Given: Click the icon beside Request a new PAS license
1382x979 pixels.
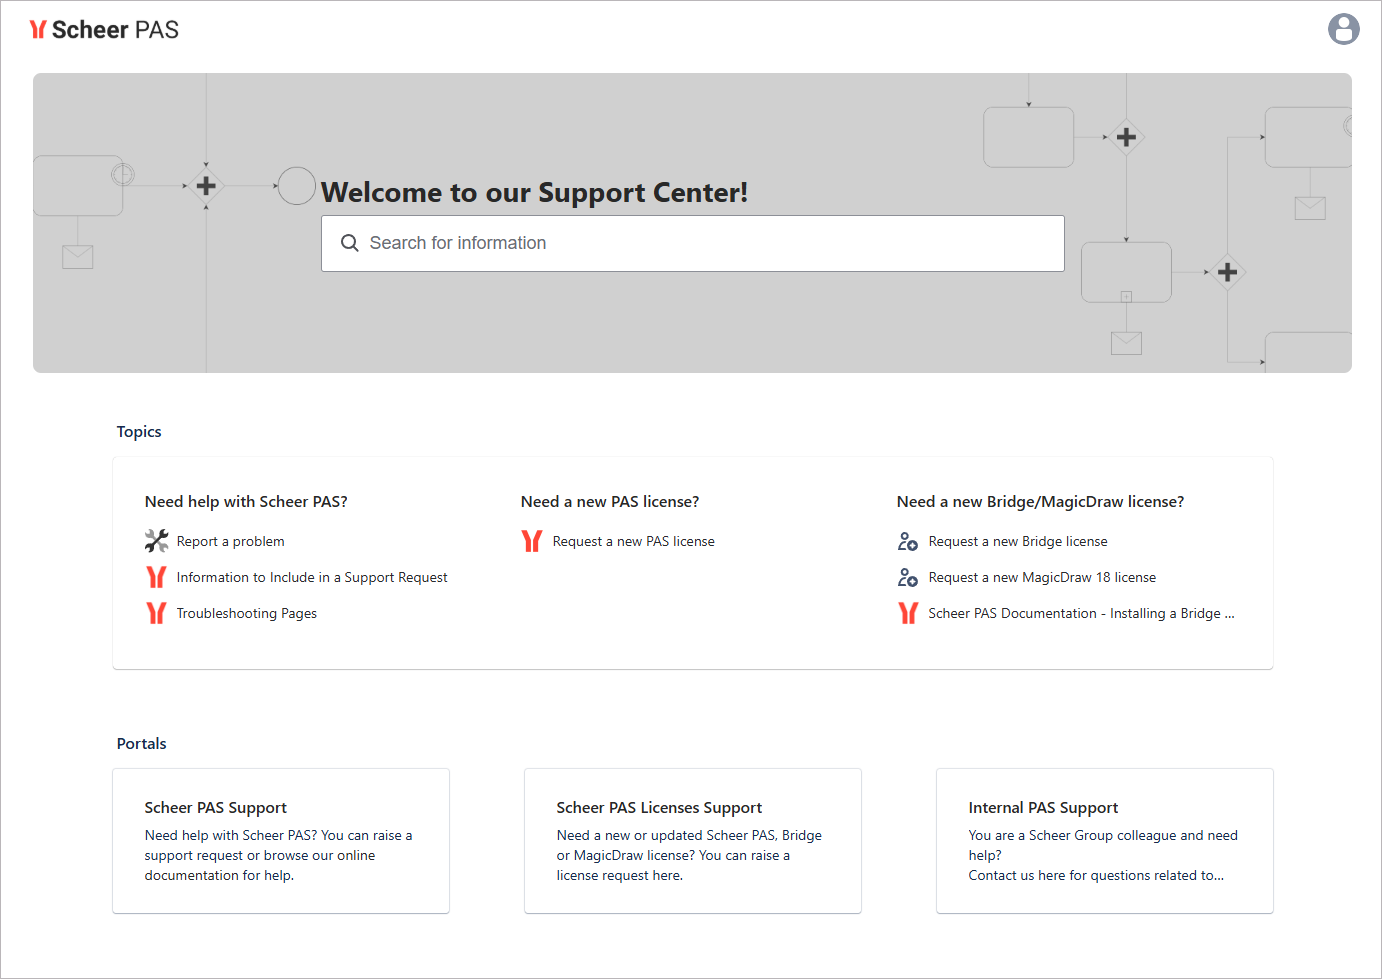Looking at the screenshot, I should click(x=532, y=541).
